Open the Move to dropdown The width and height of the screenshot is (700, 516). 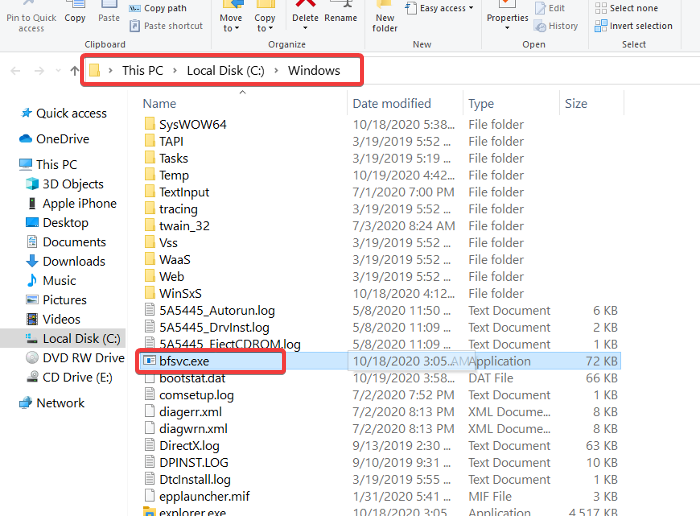coord(231,17)
